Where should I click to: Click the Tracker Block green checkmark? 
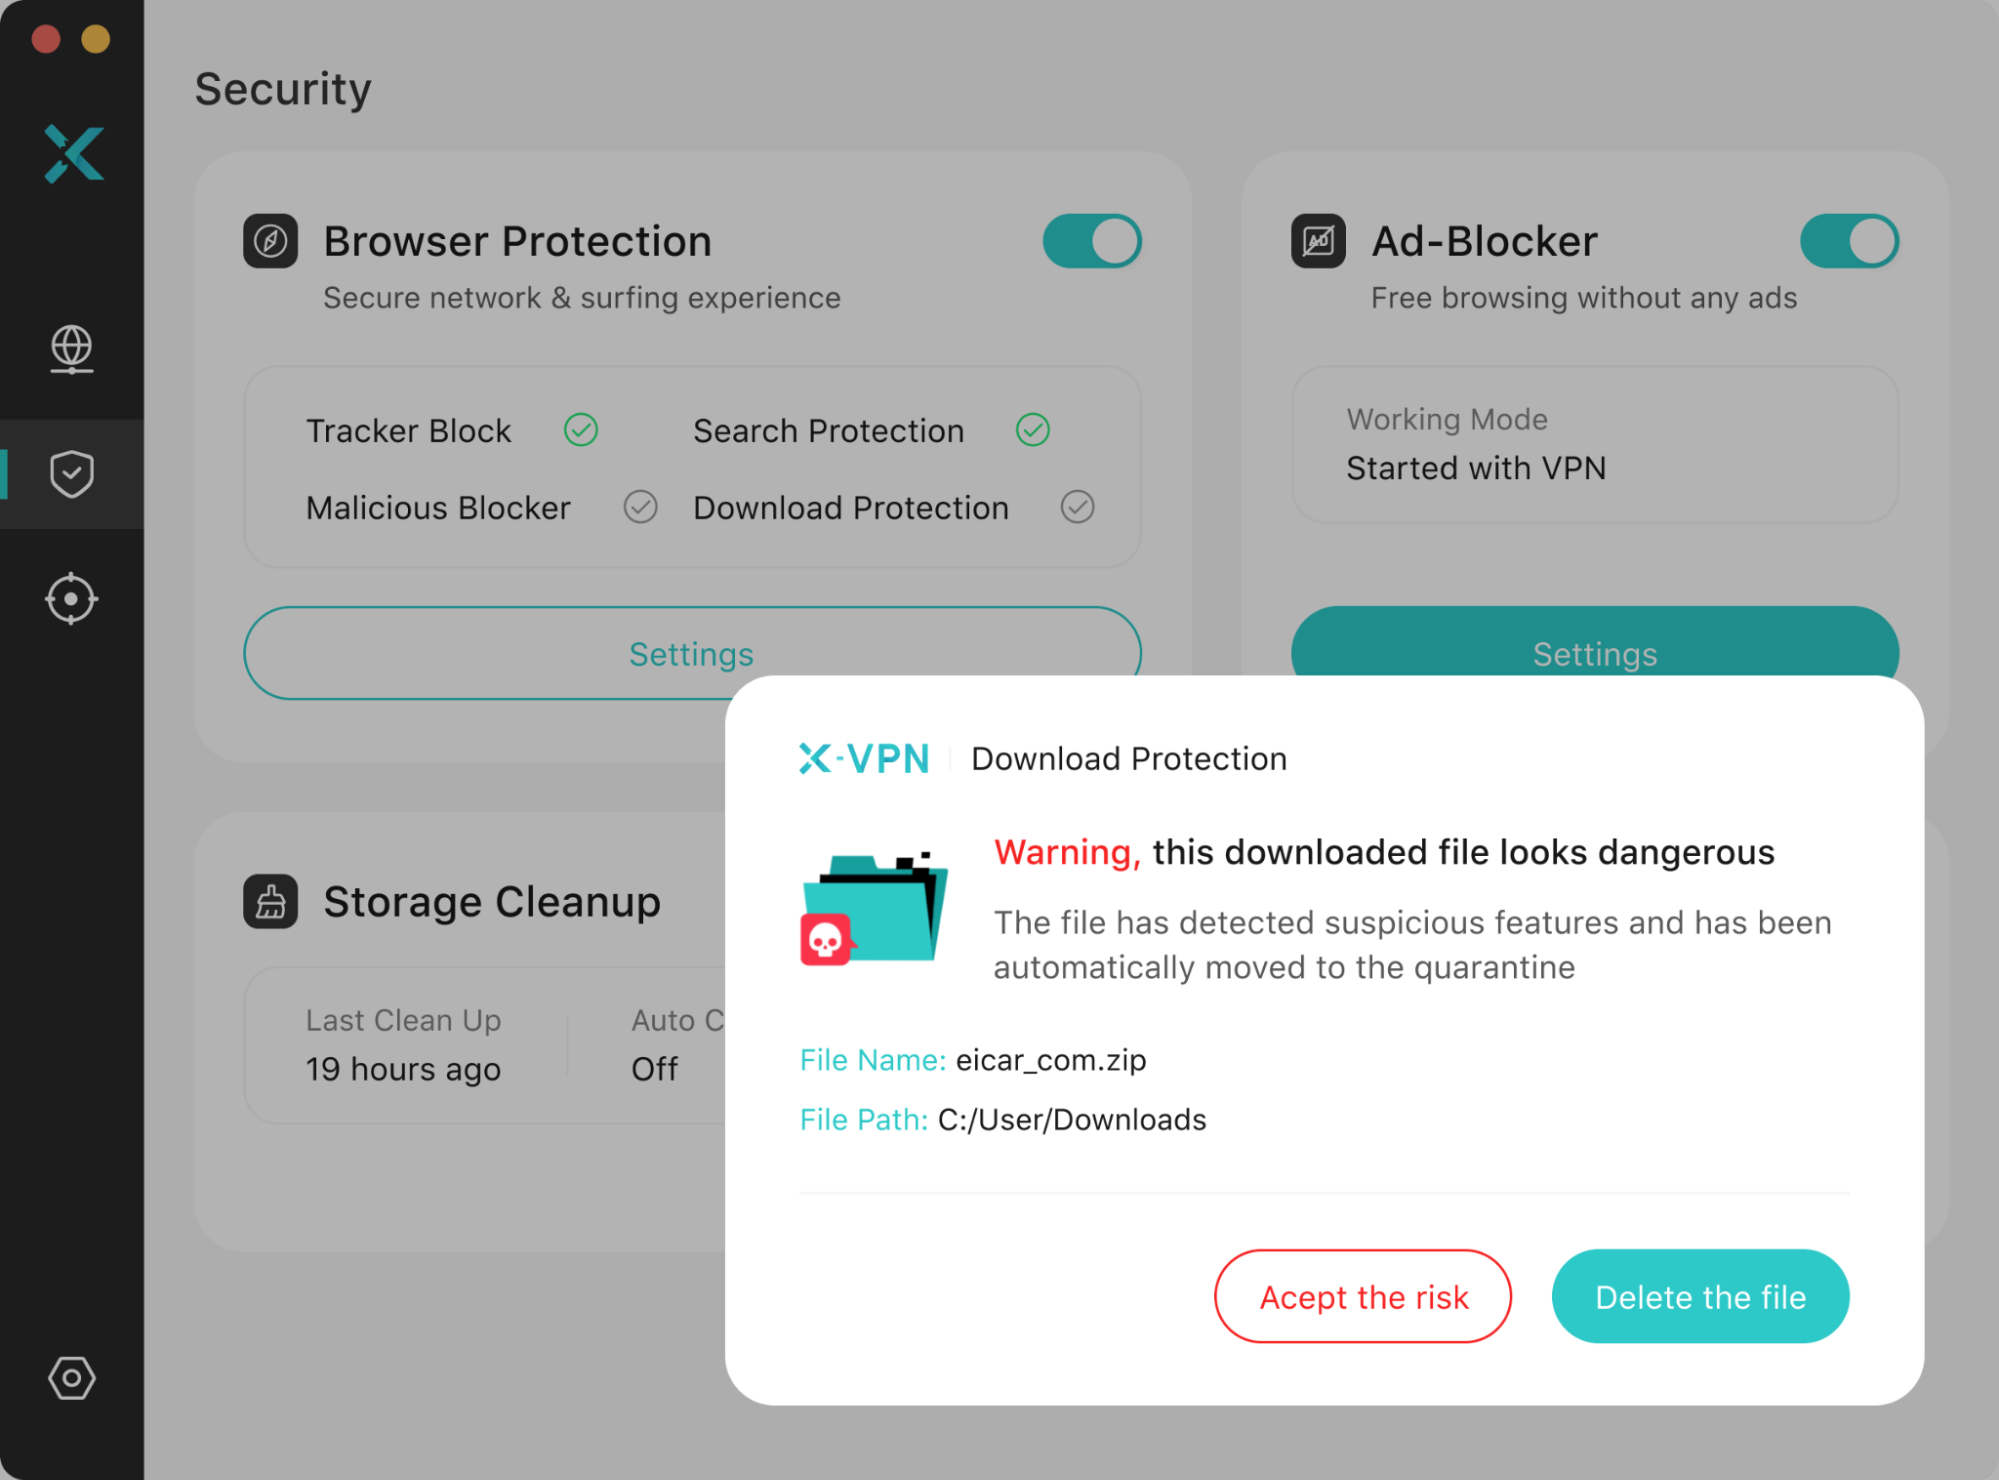[x=581, y=431]
